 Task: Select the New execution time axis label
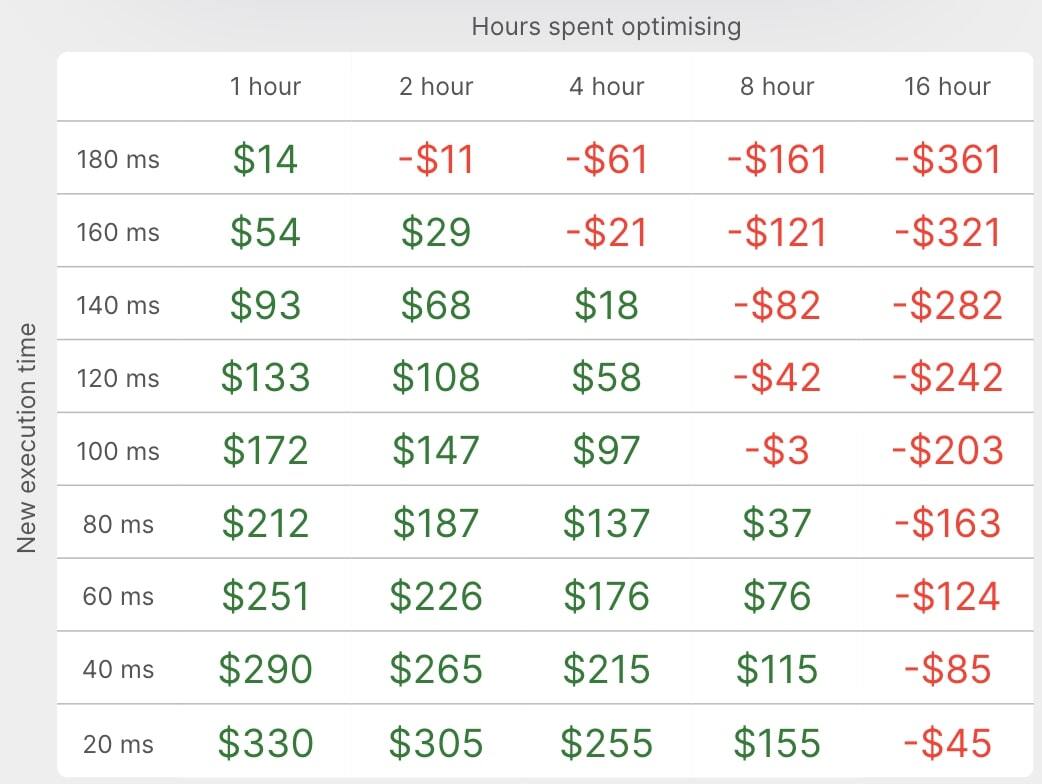[x=27, y=439]
